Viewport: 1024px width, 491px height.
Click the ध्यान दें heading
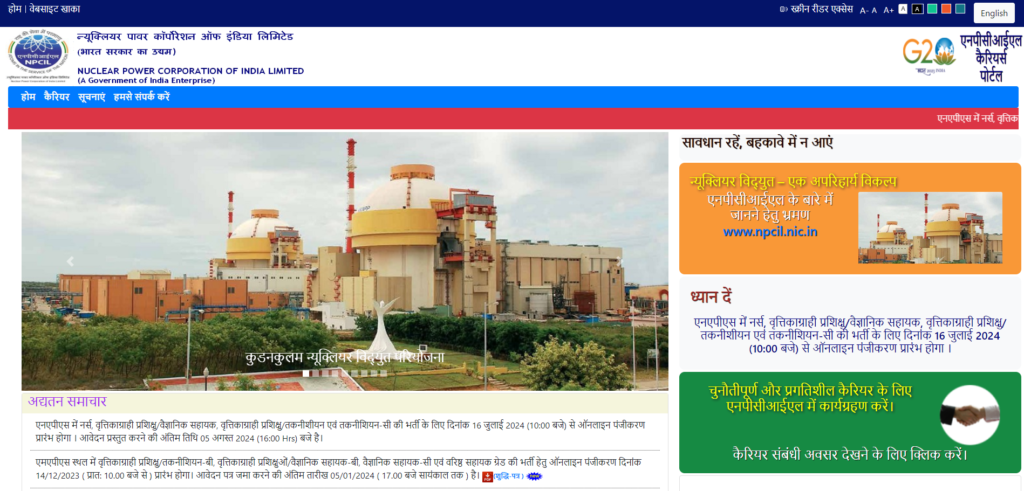tap(711, 298)
